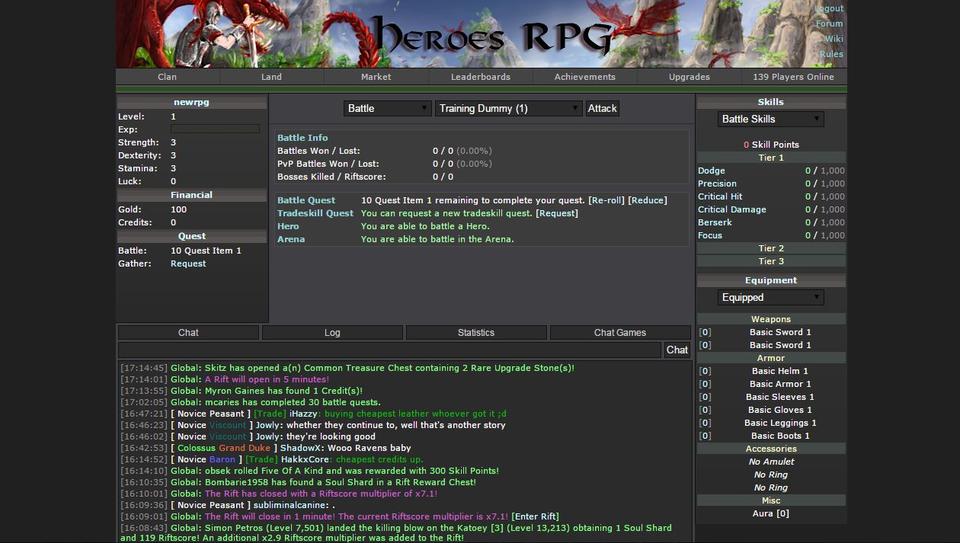
Task: Click the No Amulet slot
Action: [x=771, y=462]
